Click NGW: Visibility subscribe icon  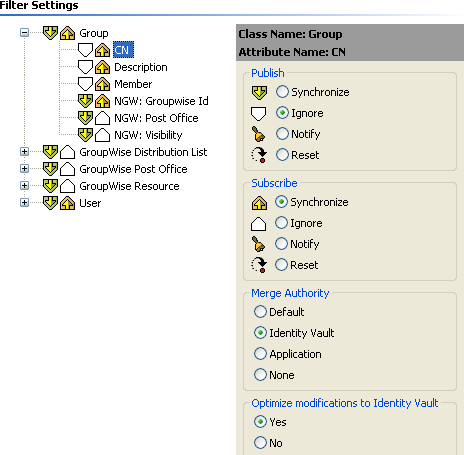click(x=102, y=135)
